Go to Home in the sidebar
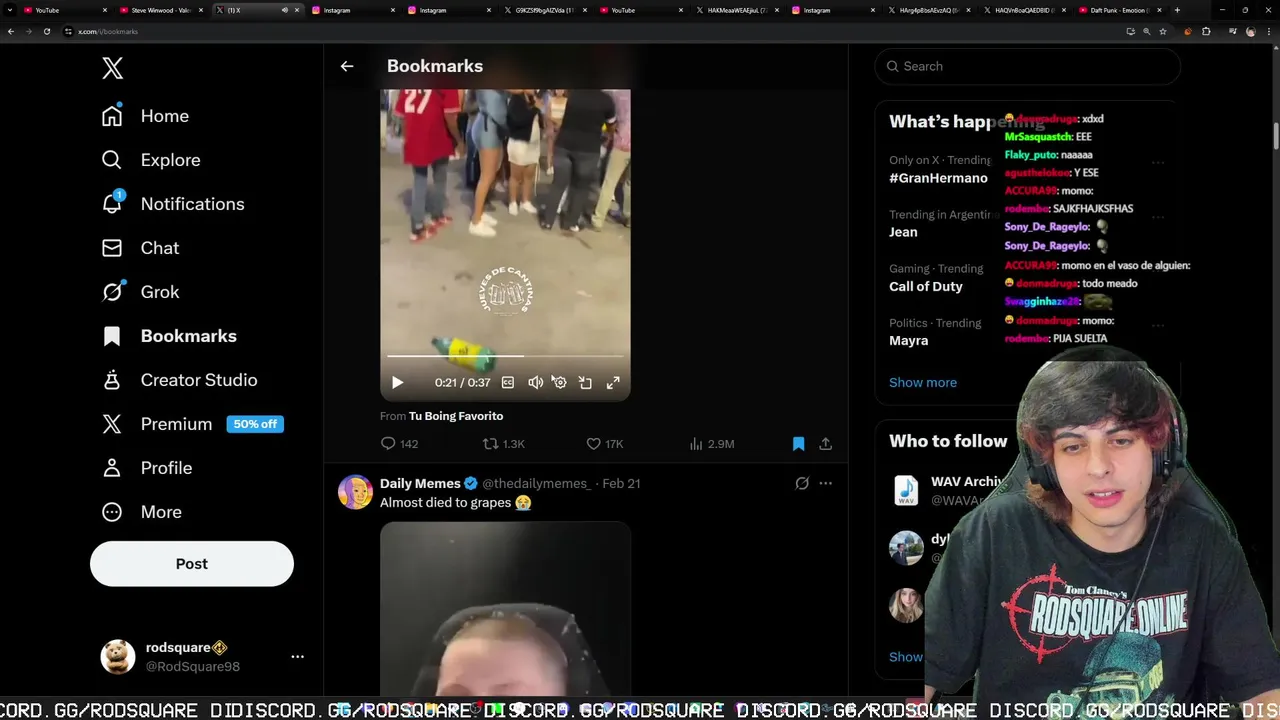Image resolution: width=1280 pixels, height=720 pixels. coord(145,116)
